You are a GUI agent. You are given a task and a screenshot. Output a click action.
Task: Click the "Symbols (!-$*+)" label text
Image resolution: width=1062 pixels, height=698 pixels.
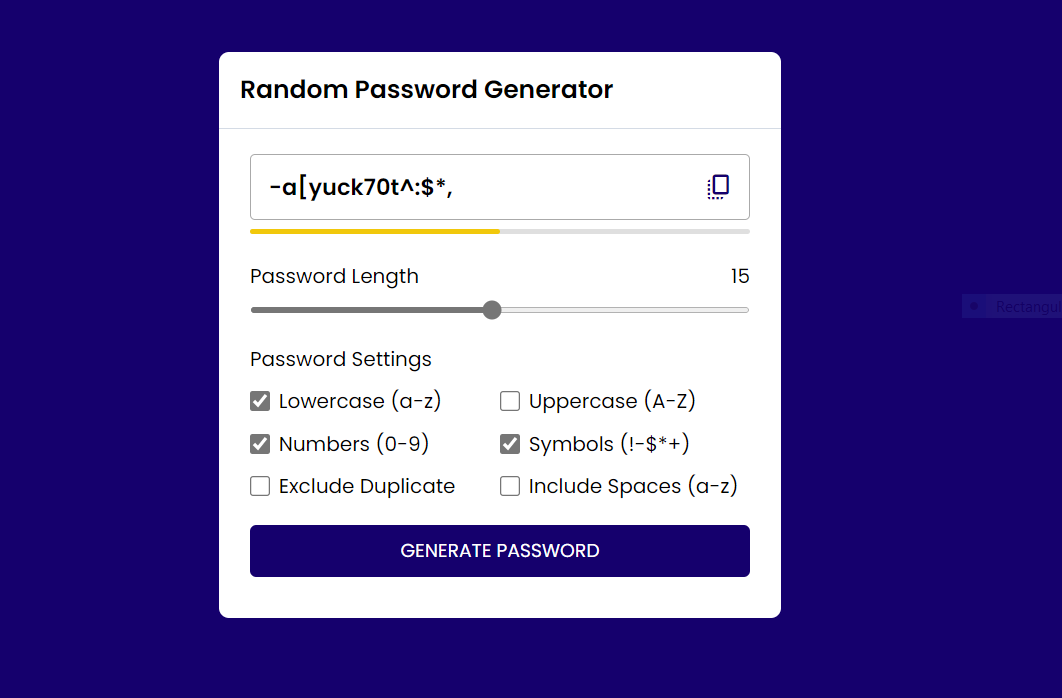point(609,443)
